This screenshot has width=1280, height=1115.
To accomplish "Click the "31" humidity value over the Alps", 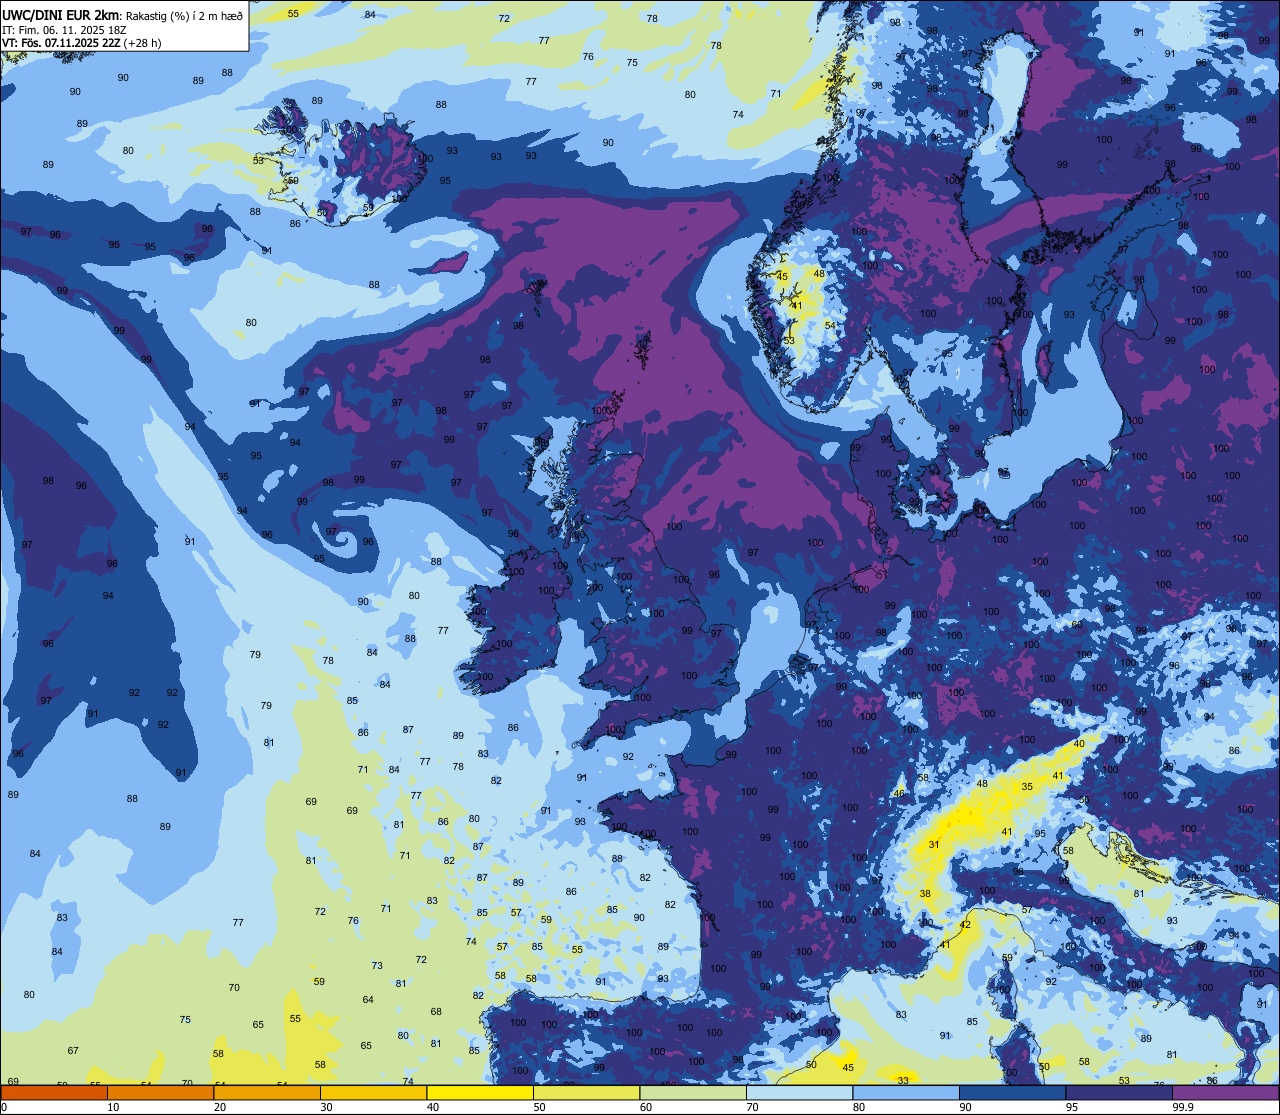I will coord(934,845).
